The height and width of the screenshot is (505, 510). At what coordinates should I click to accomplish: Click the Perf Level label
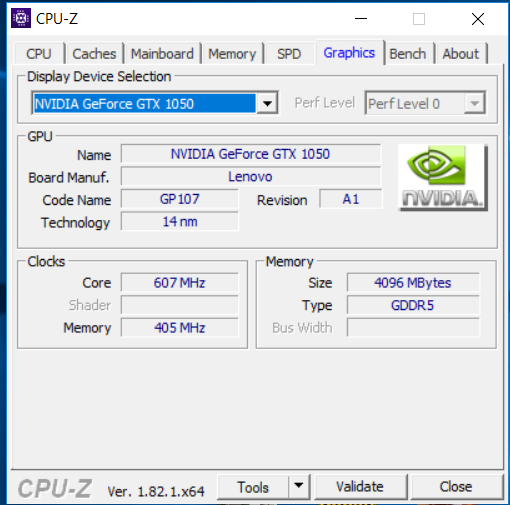coord(324,103)
